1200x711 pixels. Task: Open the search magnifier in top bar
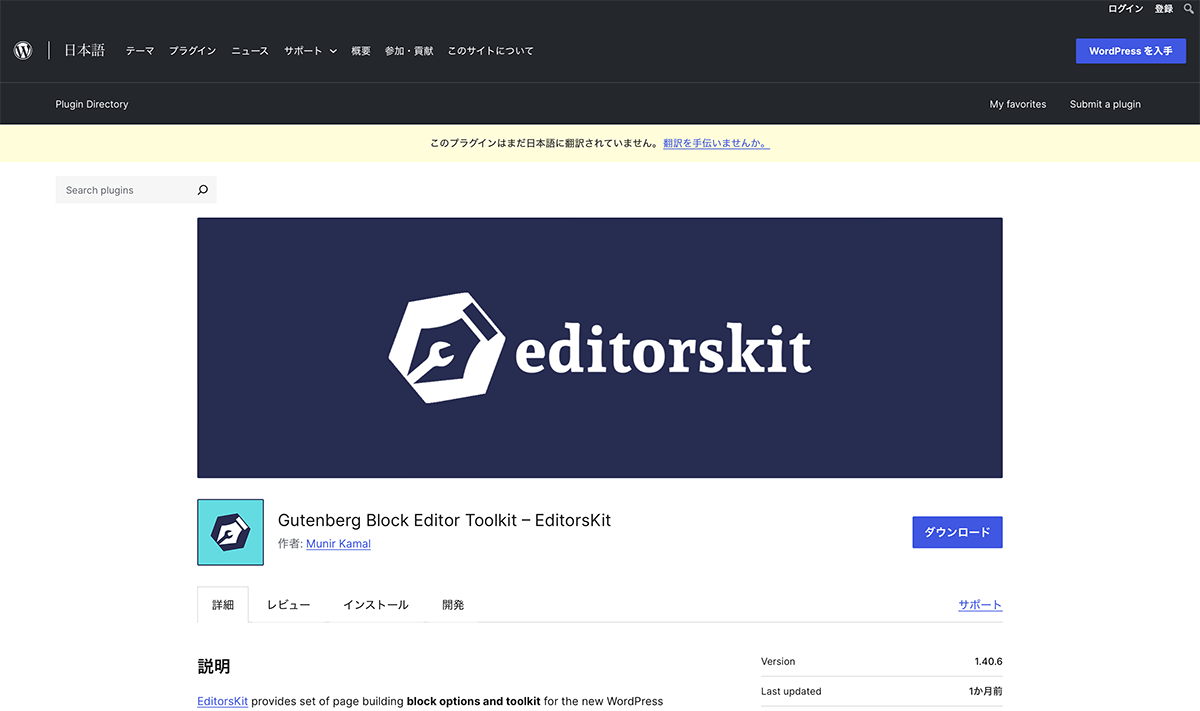tap(1188, 9)
